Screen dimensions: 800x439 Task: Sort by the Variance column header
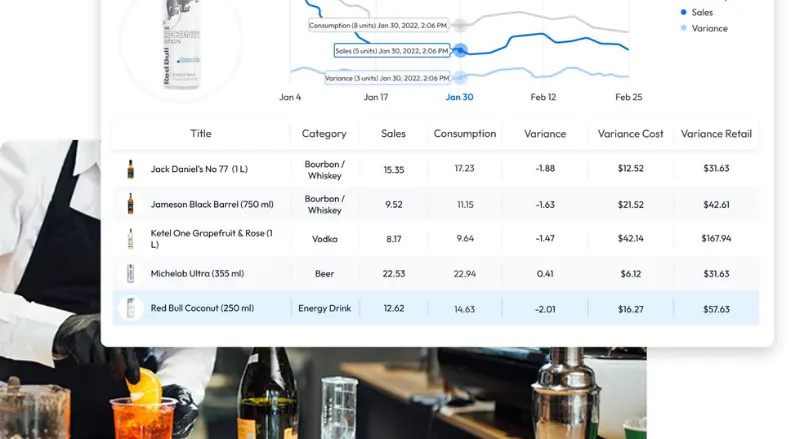545,134
